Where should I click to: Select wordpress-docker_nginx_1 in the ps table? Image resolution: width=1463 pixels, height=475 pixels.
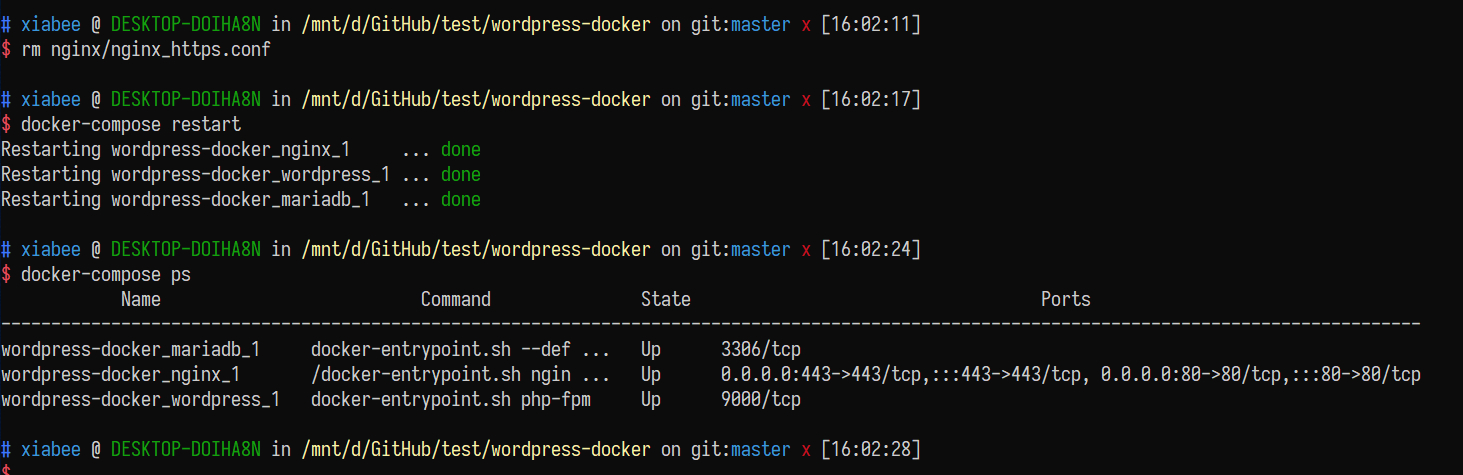pyautogui.click(x=121, y=375)
